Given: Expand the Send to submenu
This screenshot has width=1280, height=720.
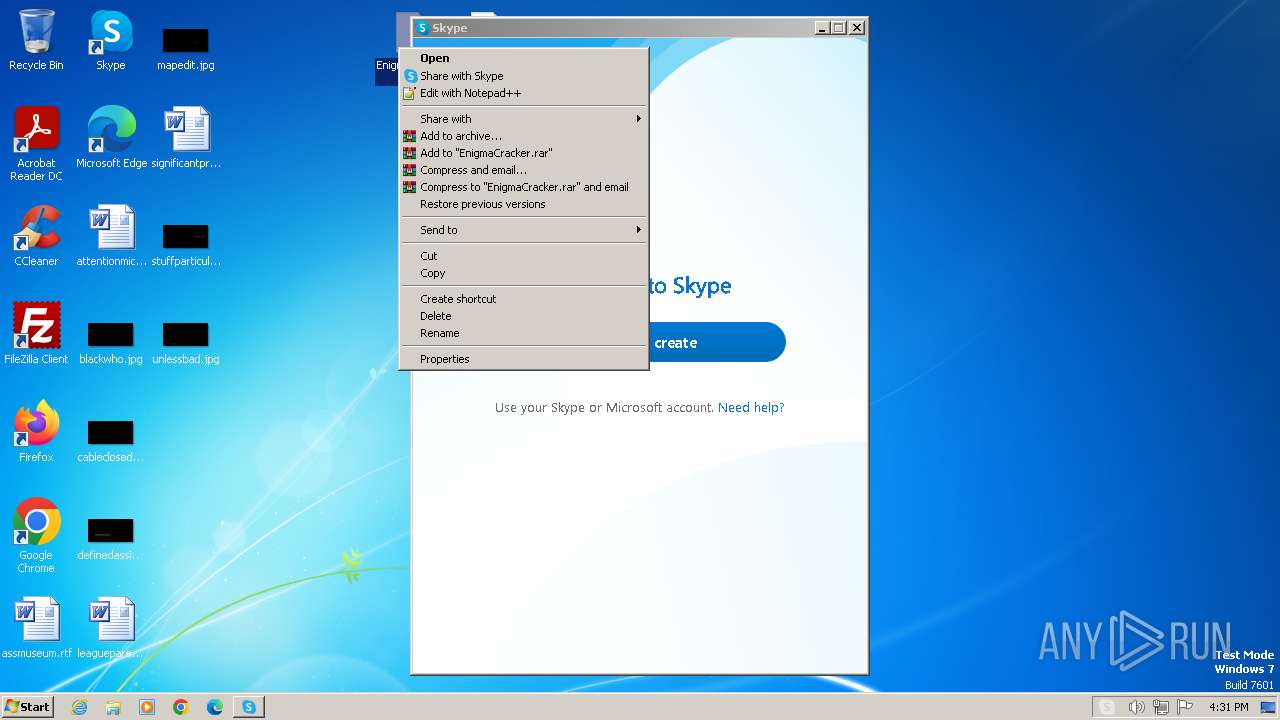Looking at the screenshot, I should click(523, 230).
